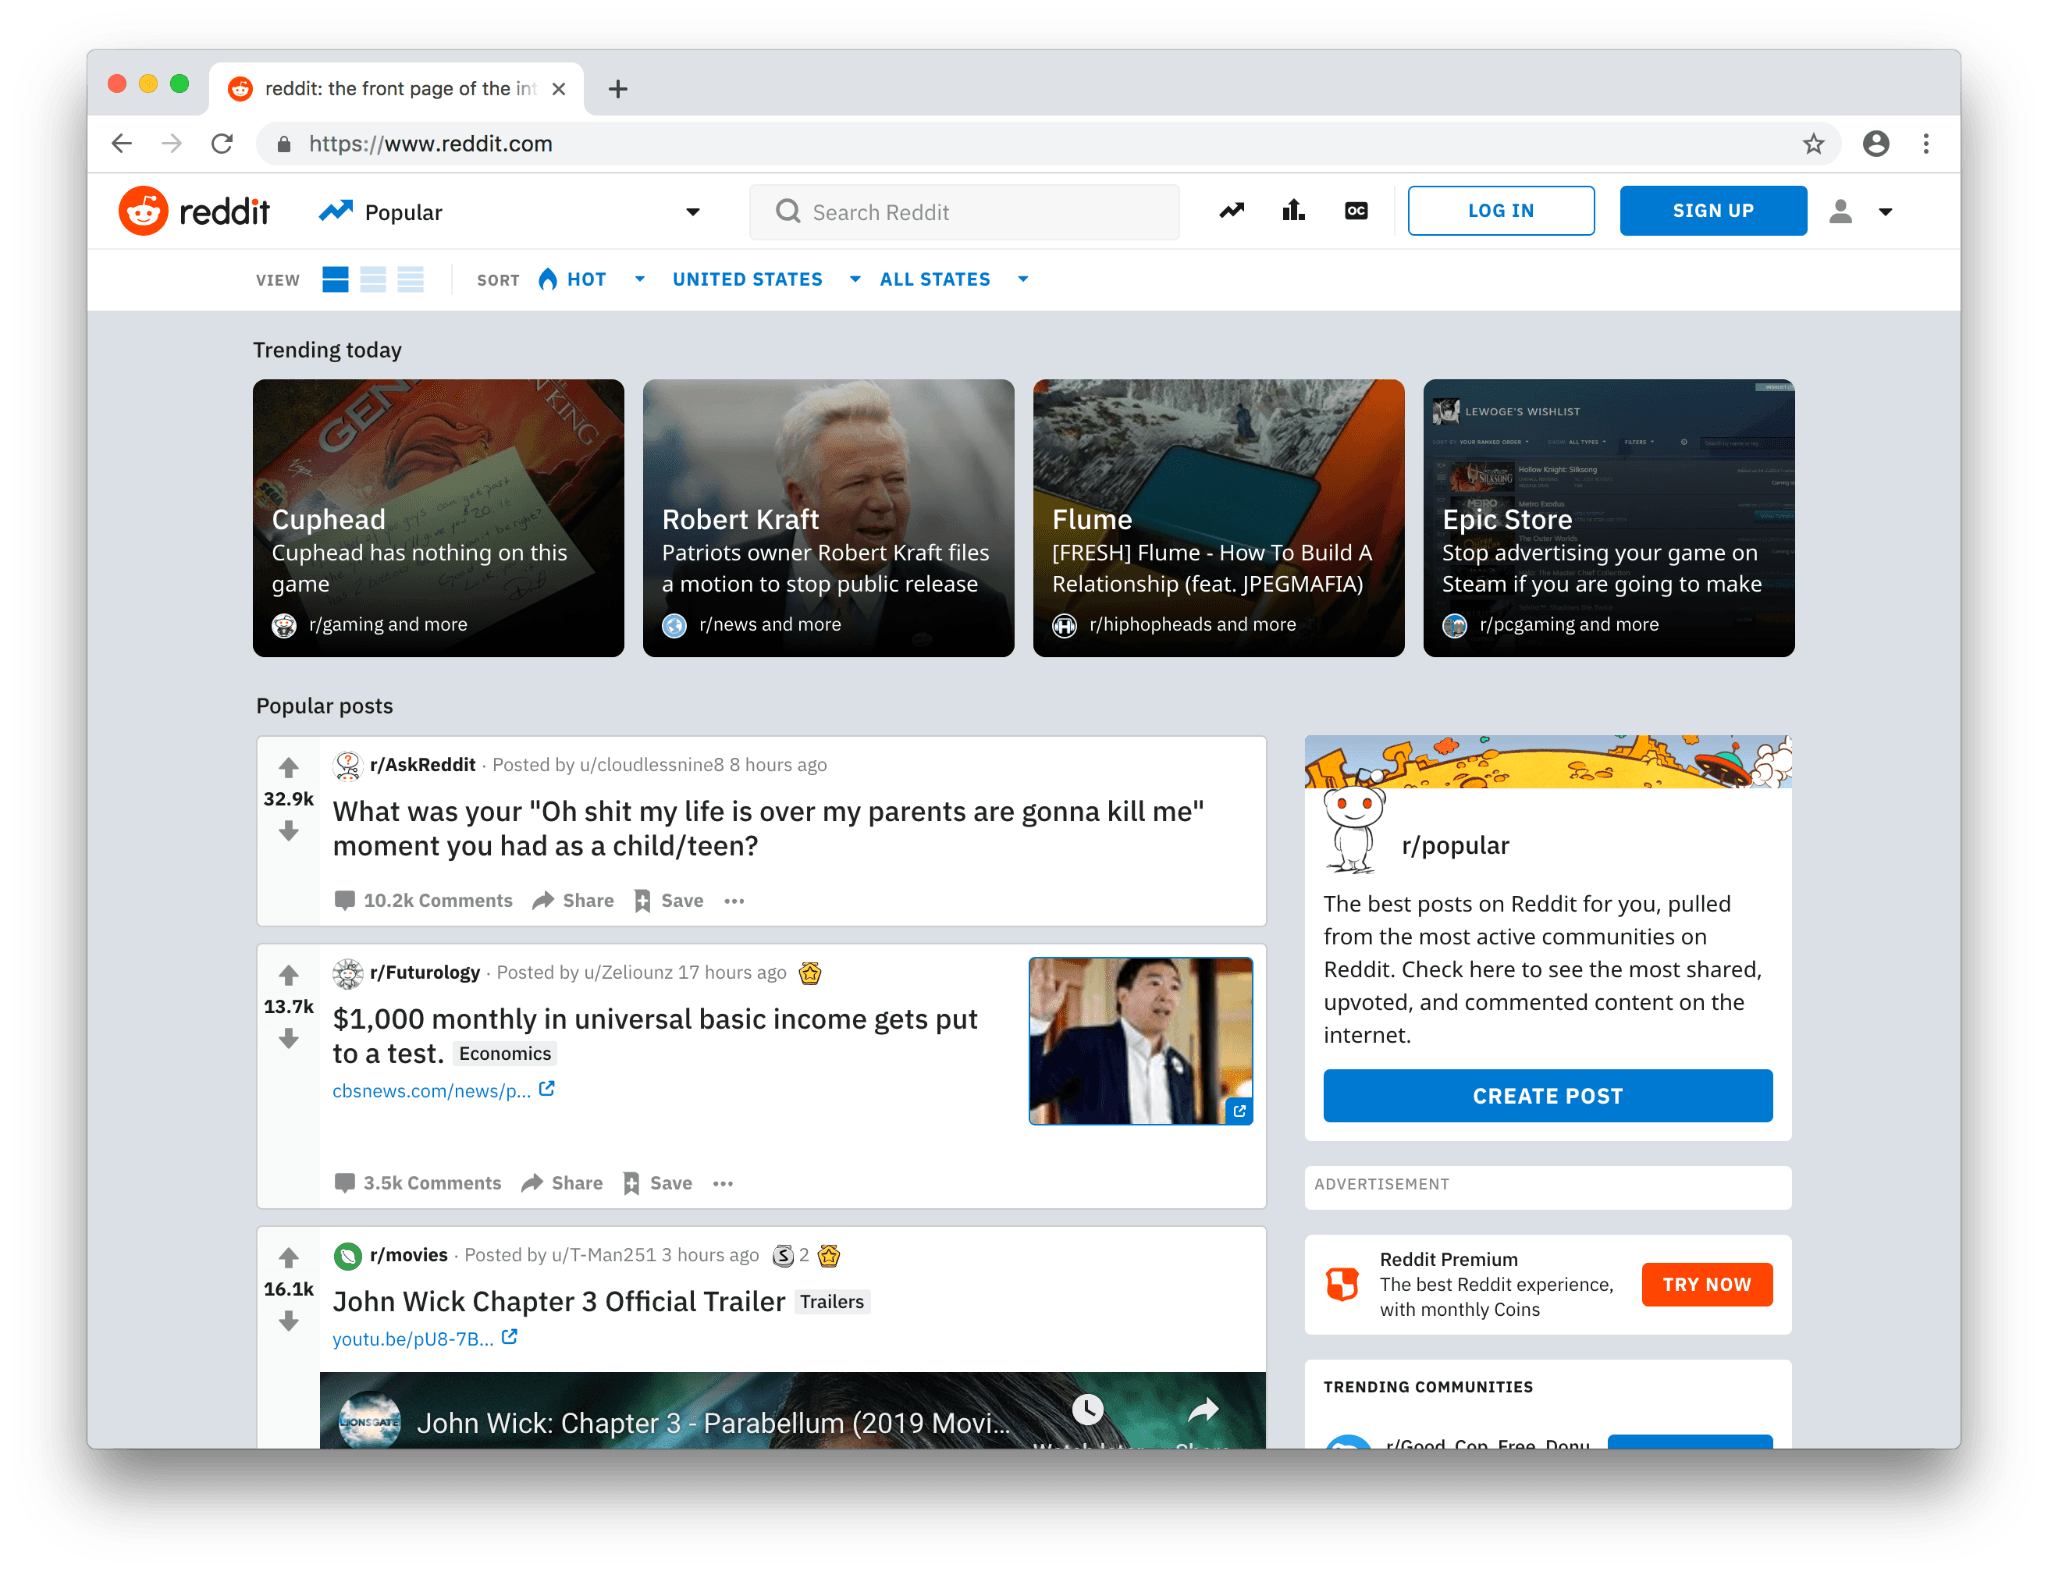
Task: Go back in the browser
Action: [x=122, y=144]
